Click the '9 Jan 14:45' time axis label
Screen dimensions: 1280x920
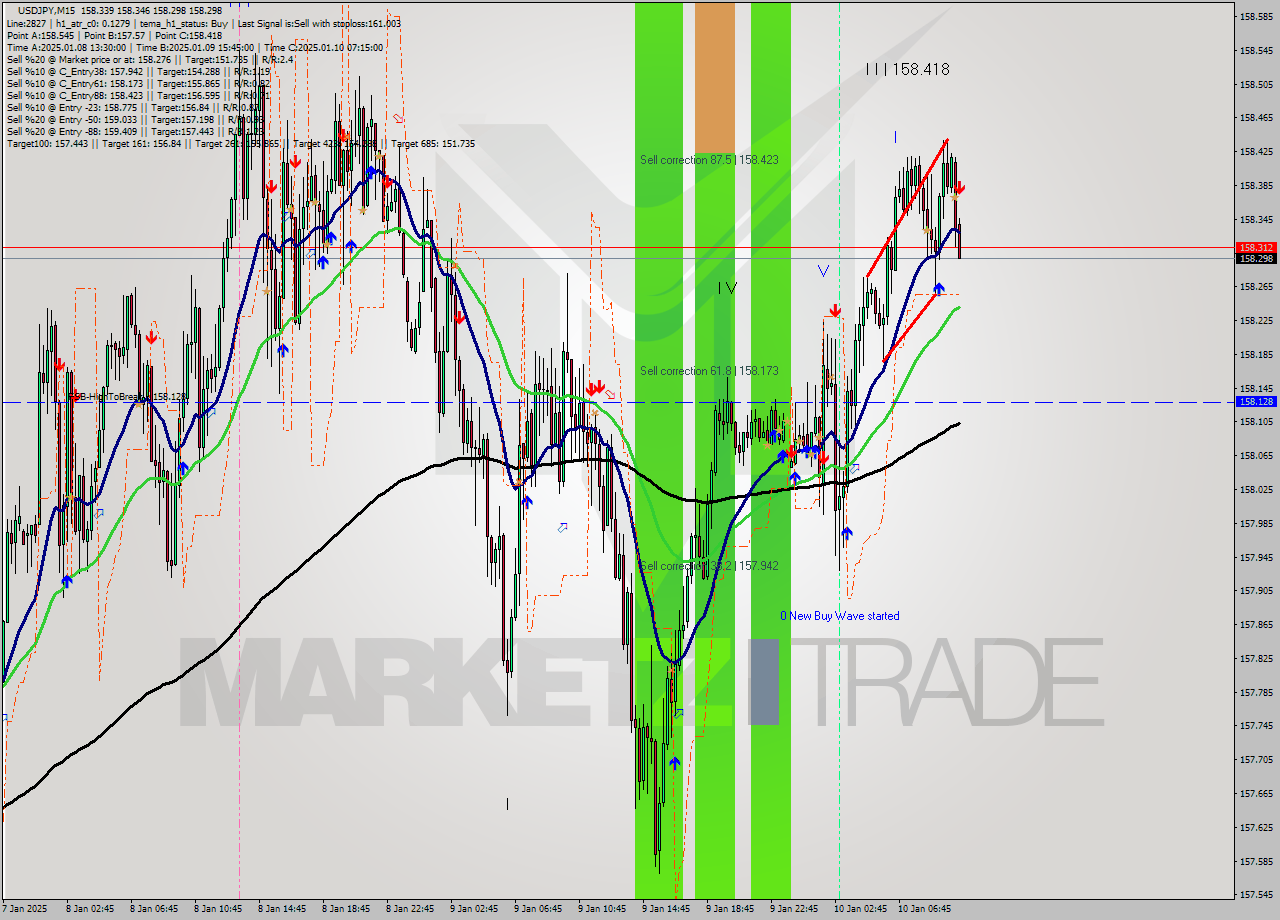[668, 909]
